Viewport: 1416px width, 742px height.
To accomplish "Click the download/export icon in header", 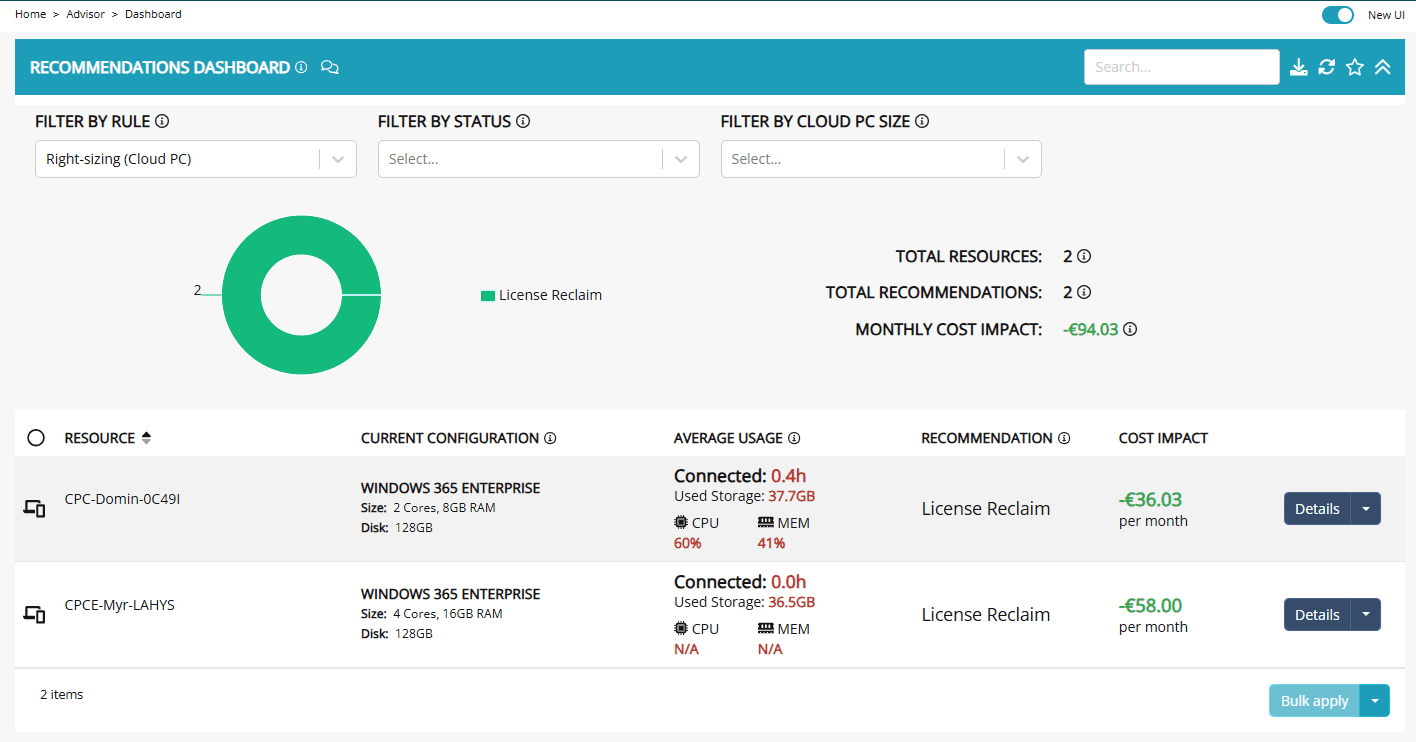I will click(x=1298, y=67).
